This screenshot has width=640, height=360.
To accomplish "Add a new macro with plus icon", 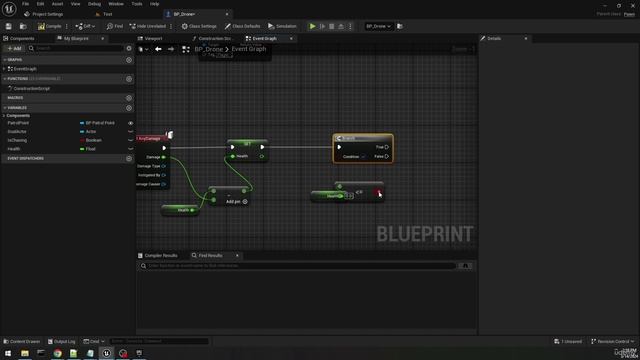I will [129, 98].
